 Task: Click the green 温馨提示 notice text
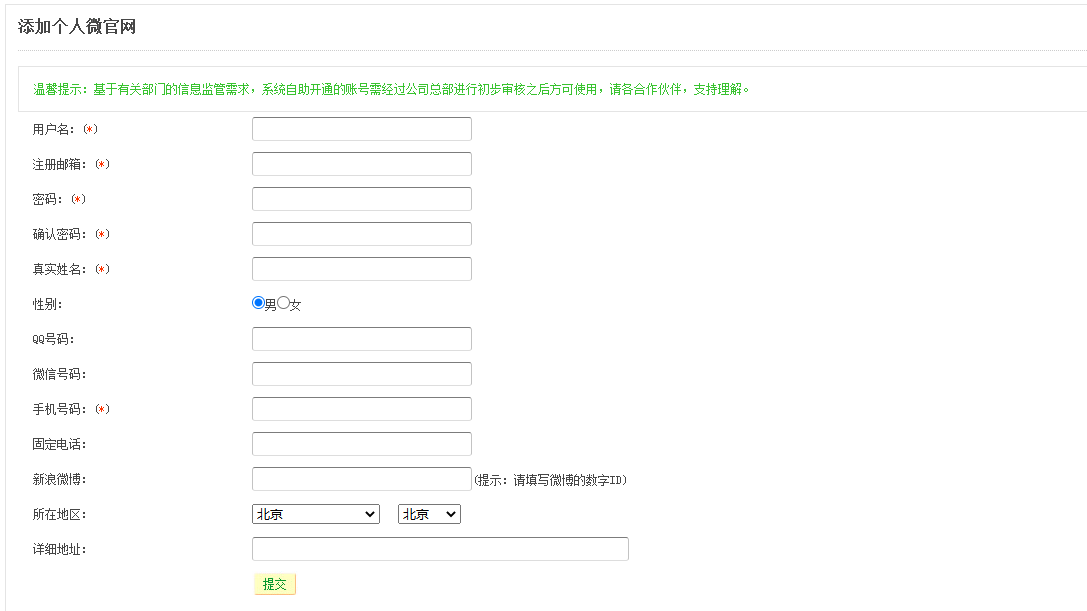pyautogui.click(x=391, y=89)
